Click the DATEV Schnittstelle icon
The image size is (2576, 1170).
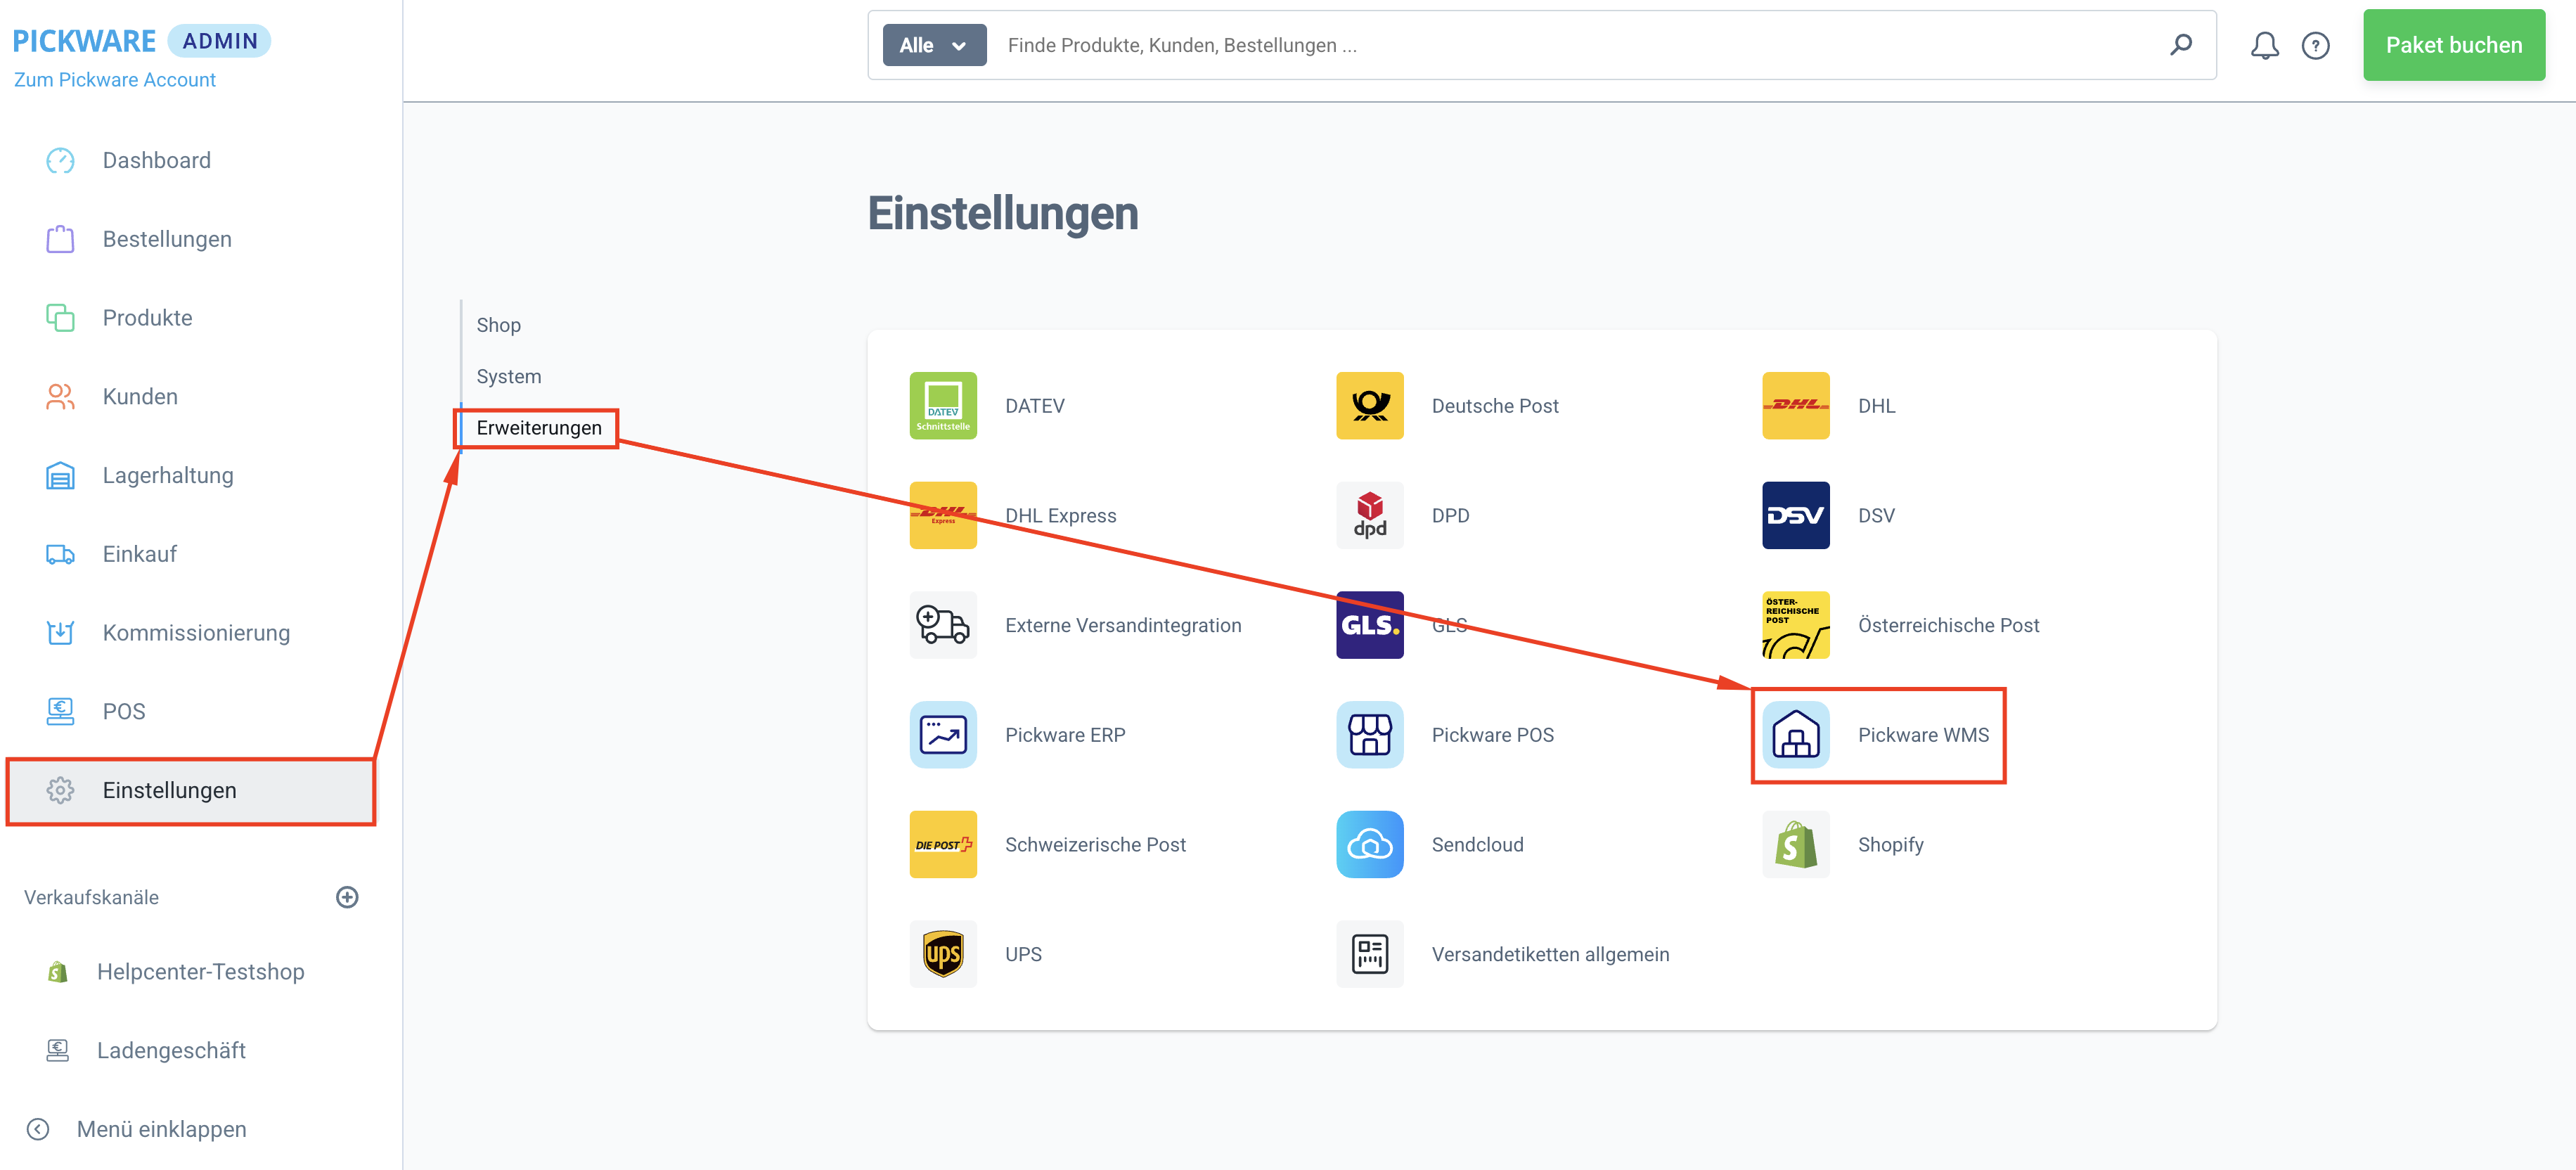pyautogui.click(x=942, y=406)
